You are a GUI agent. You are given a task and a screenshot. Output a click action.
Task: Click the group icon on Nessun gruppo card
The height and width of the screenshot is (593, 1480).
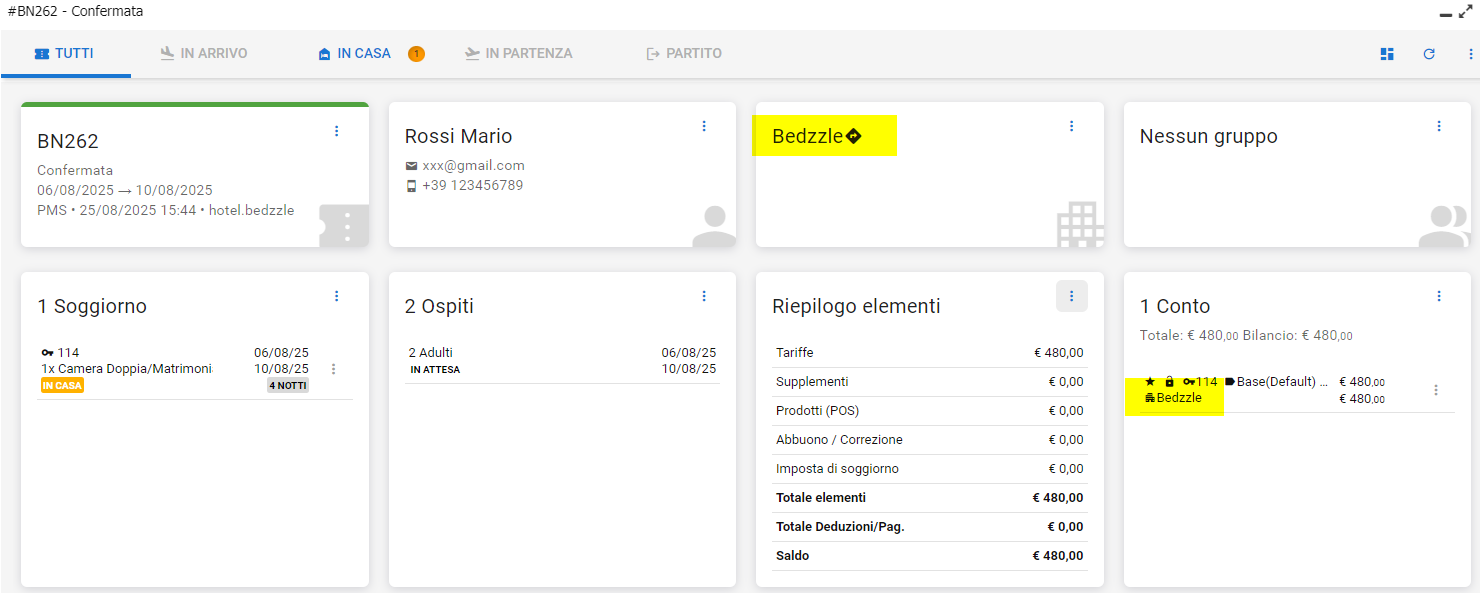[x=1445, y=226]
